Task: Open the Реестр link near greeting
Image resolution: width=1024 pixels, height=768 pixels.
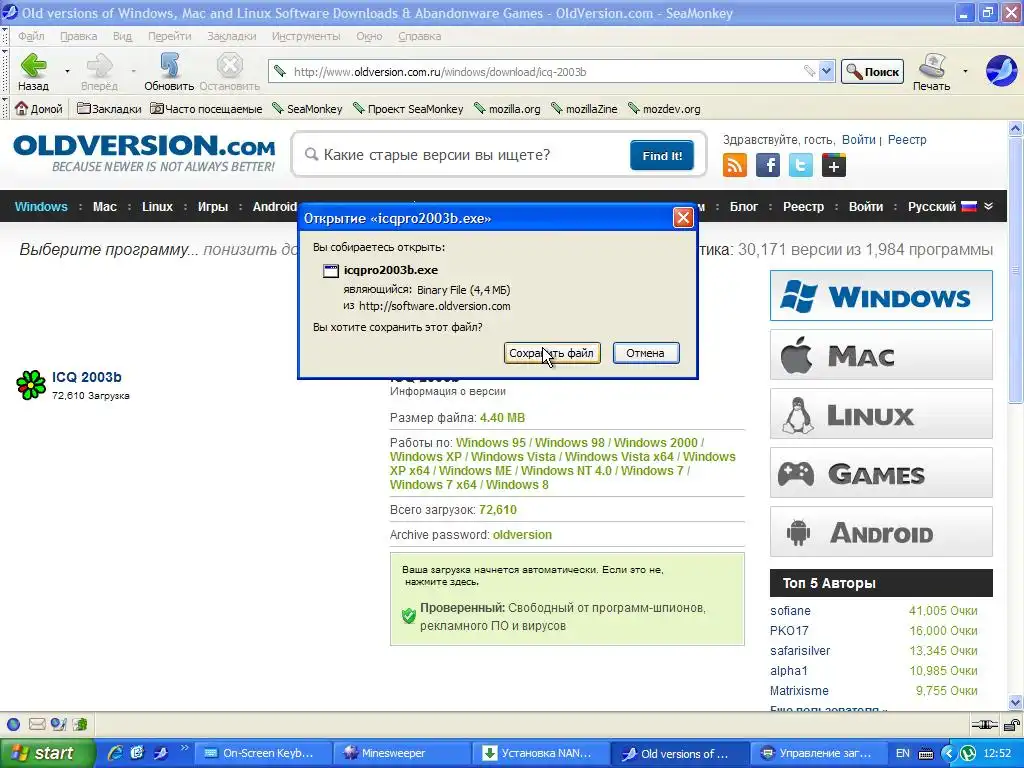Action: [907, 139]
